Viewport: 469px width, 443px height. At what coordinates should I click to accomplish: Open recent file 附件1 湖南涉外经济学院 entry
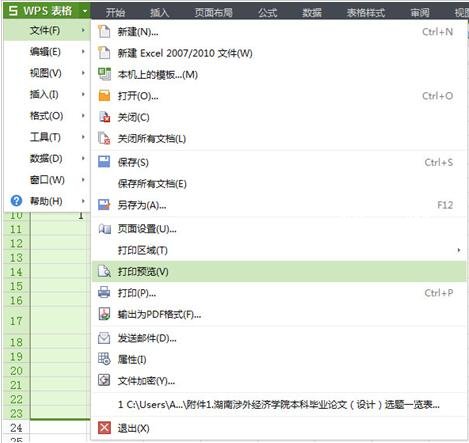coord(279,405)
